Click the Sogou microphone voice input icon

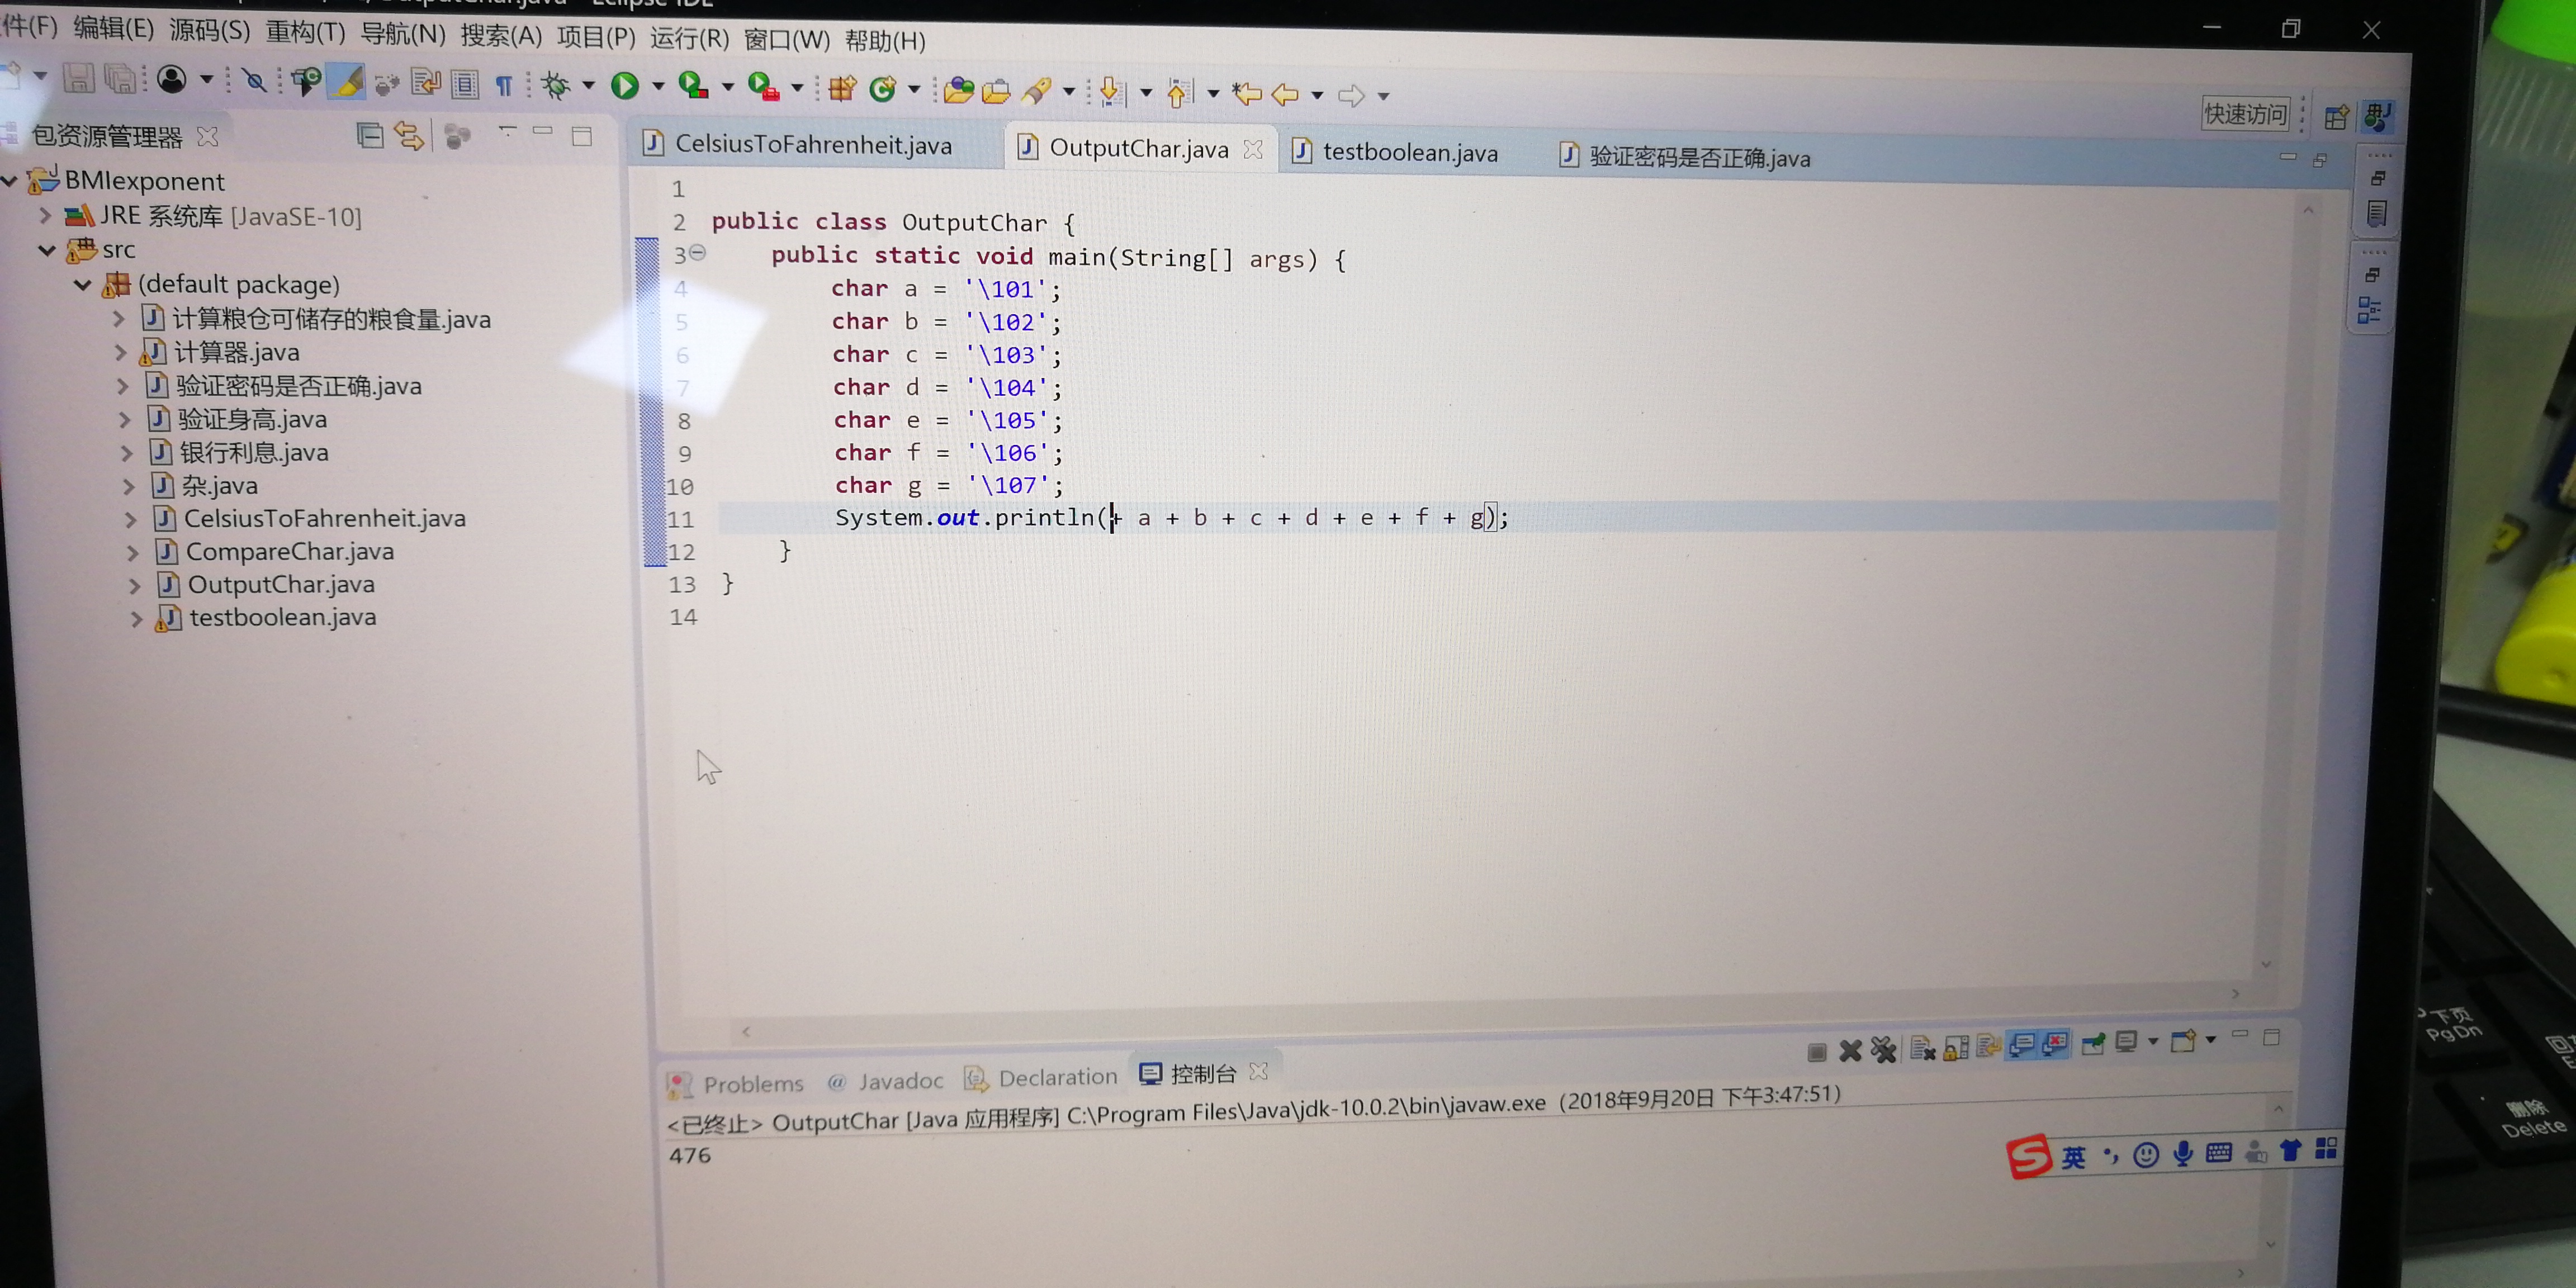click(x=2183, y=1154)
